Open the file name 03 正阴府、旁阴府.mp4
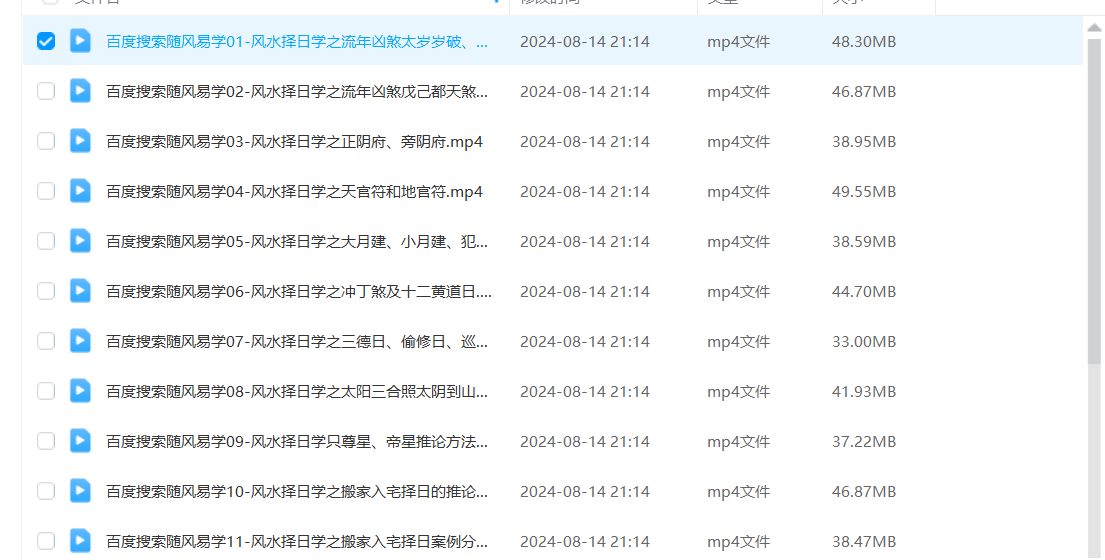Image resolution: width=1105 pixels, height=560 pixels. point(294,141)
